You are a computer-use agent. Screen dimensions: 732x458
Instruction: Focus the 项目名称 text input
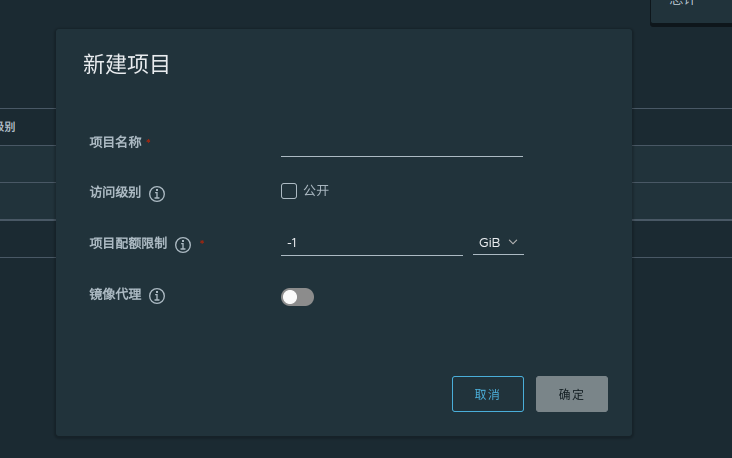tap(401, 144)
